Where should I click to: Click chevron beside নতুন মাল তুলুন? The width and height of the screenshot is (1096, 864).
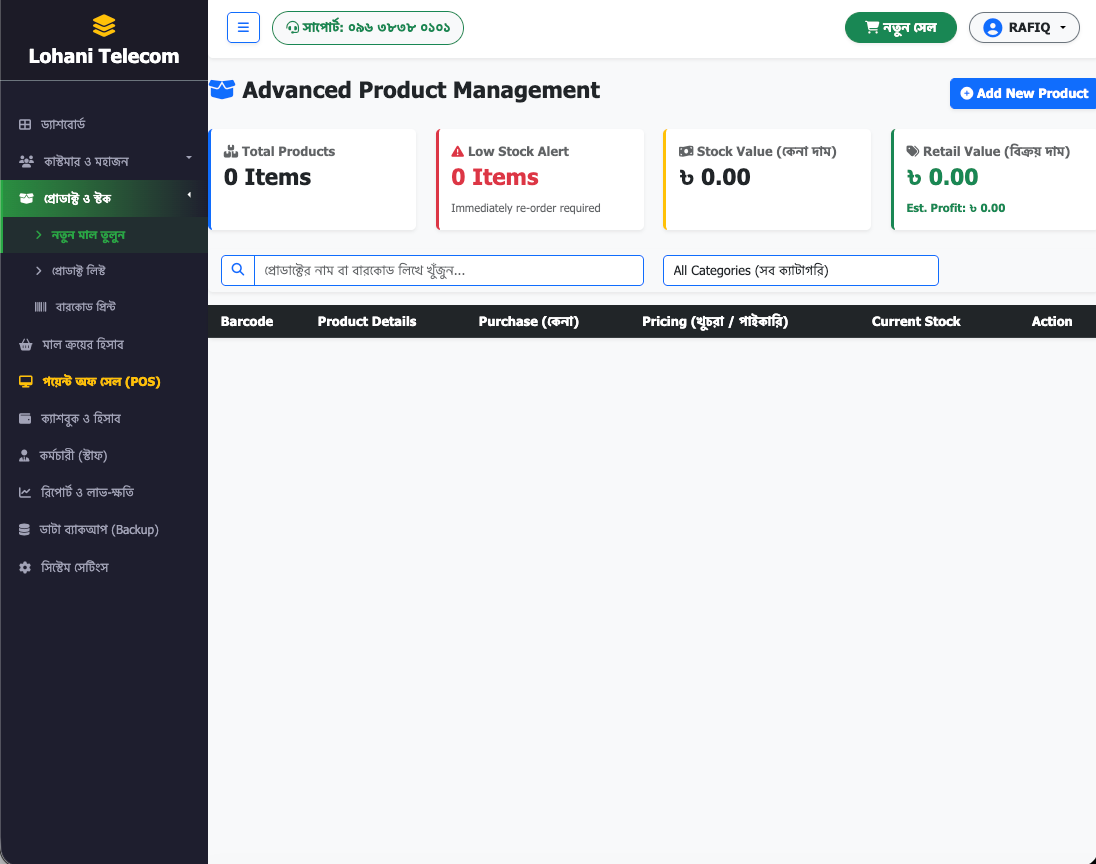[x=38, y=235]
